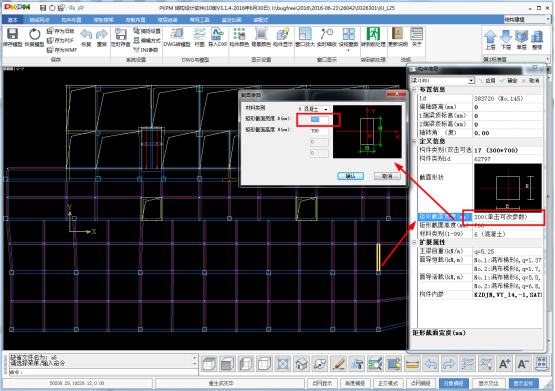Image resolution: width=555 pixels, height=391 pixels.
Task: Save as old version via 存为旧版
Action: (x=61, y=31)
